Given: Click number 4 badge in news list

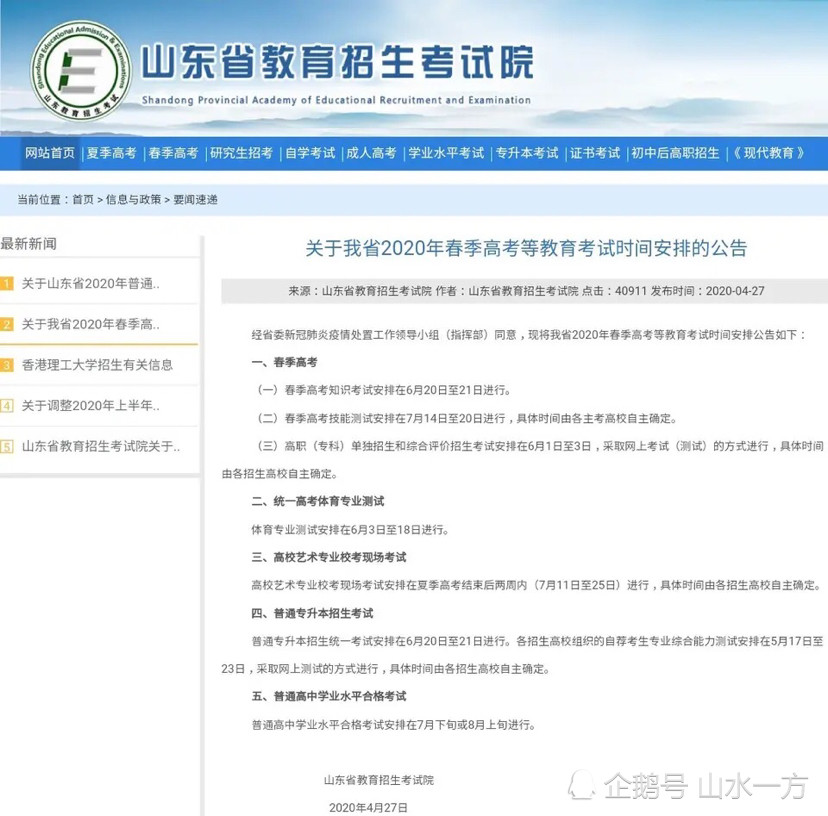Looking at the screenshot, I should pos(7,406).
